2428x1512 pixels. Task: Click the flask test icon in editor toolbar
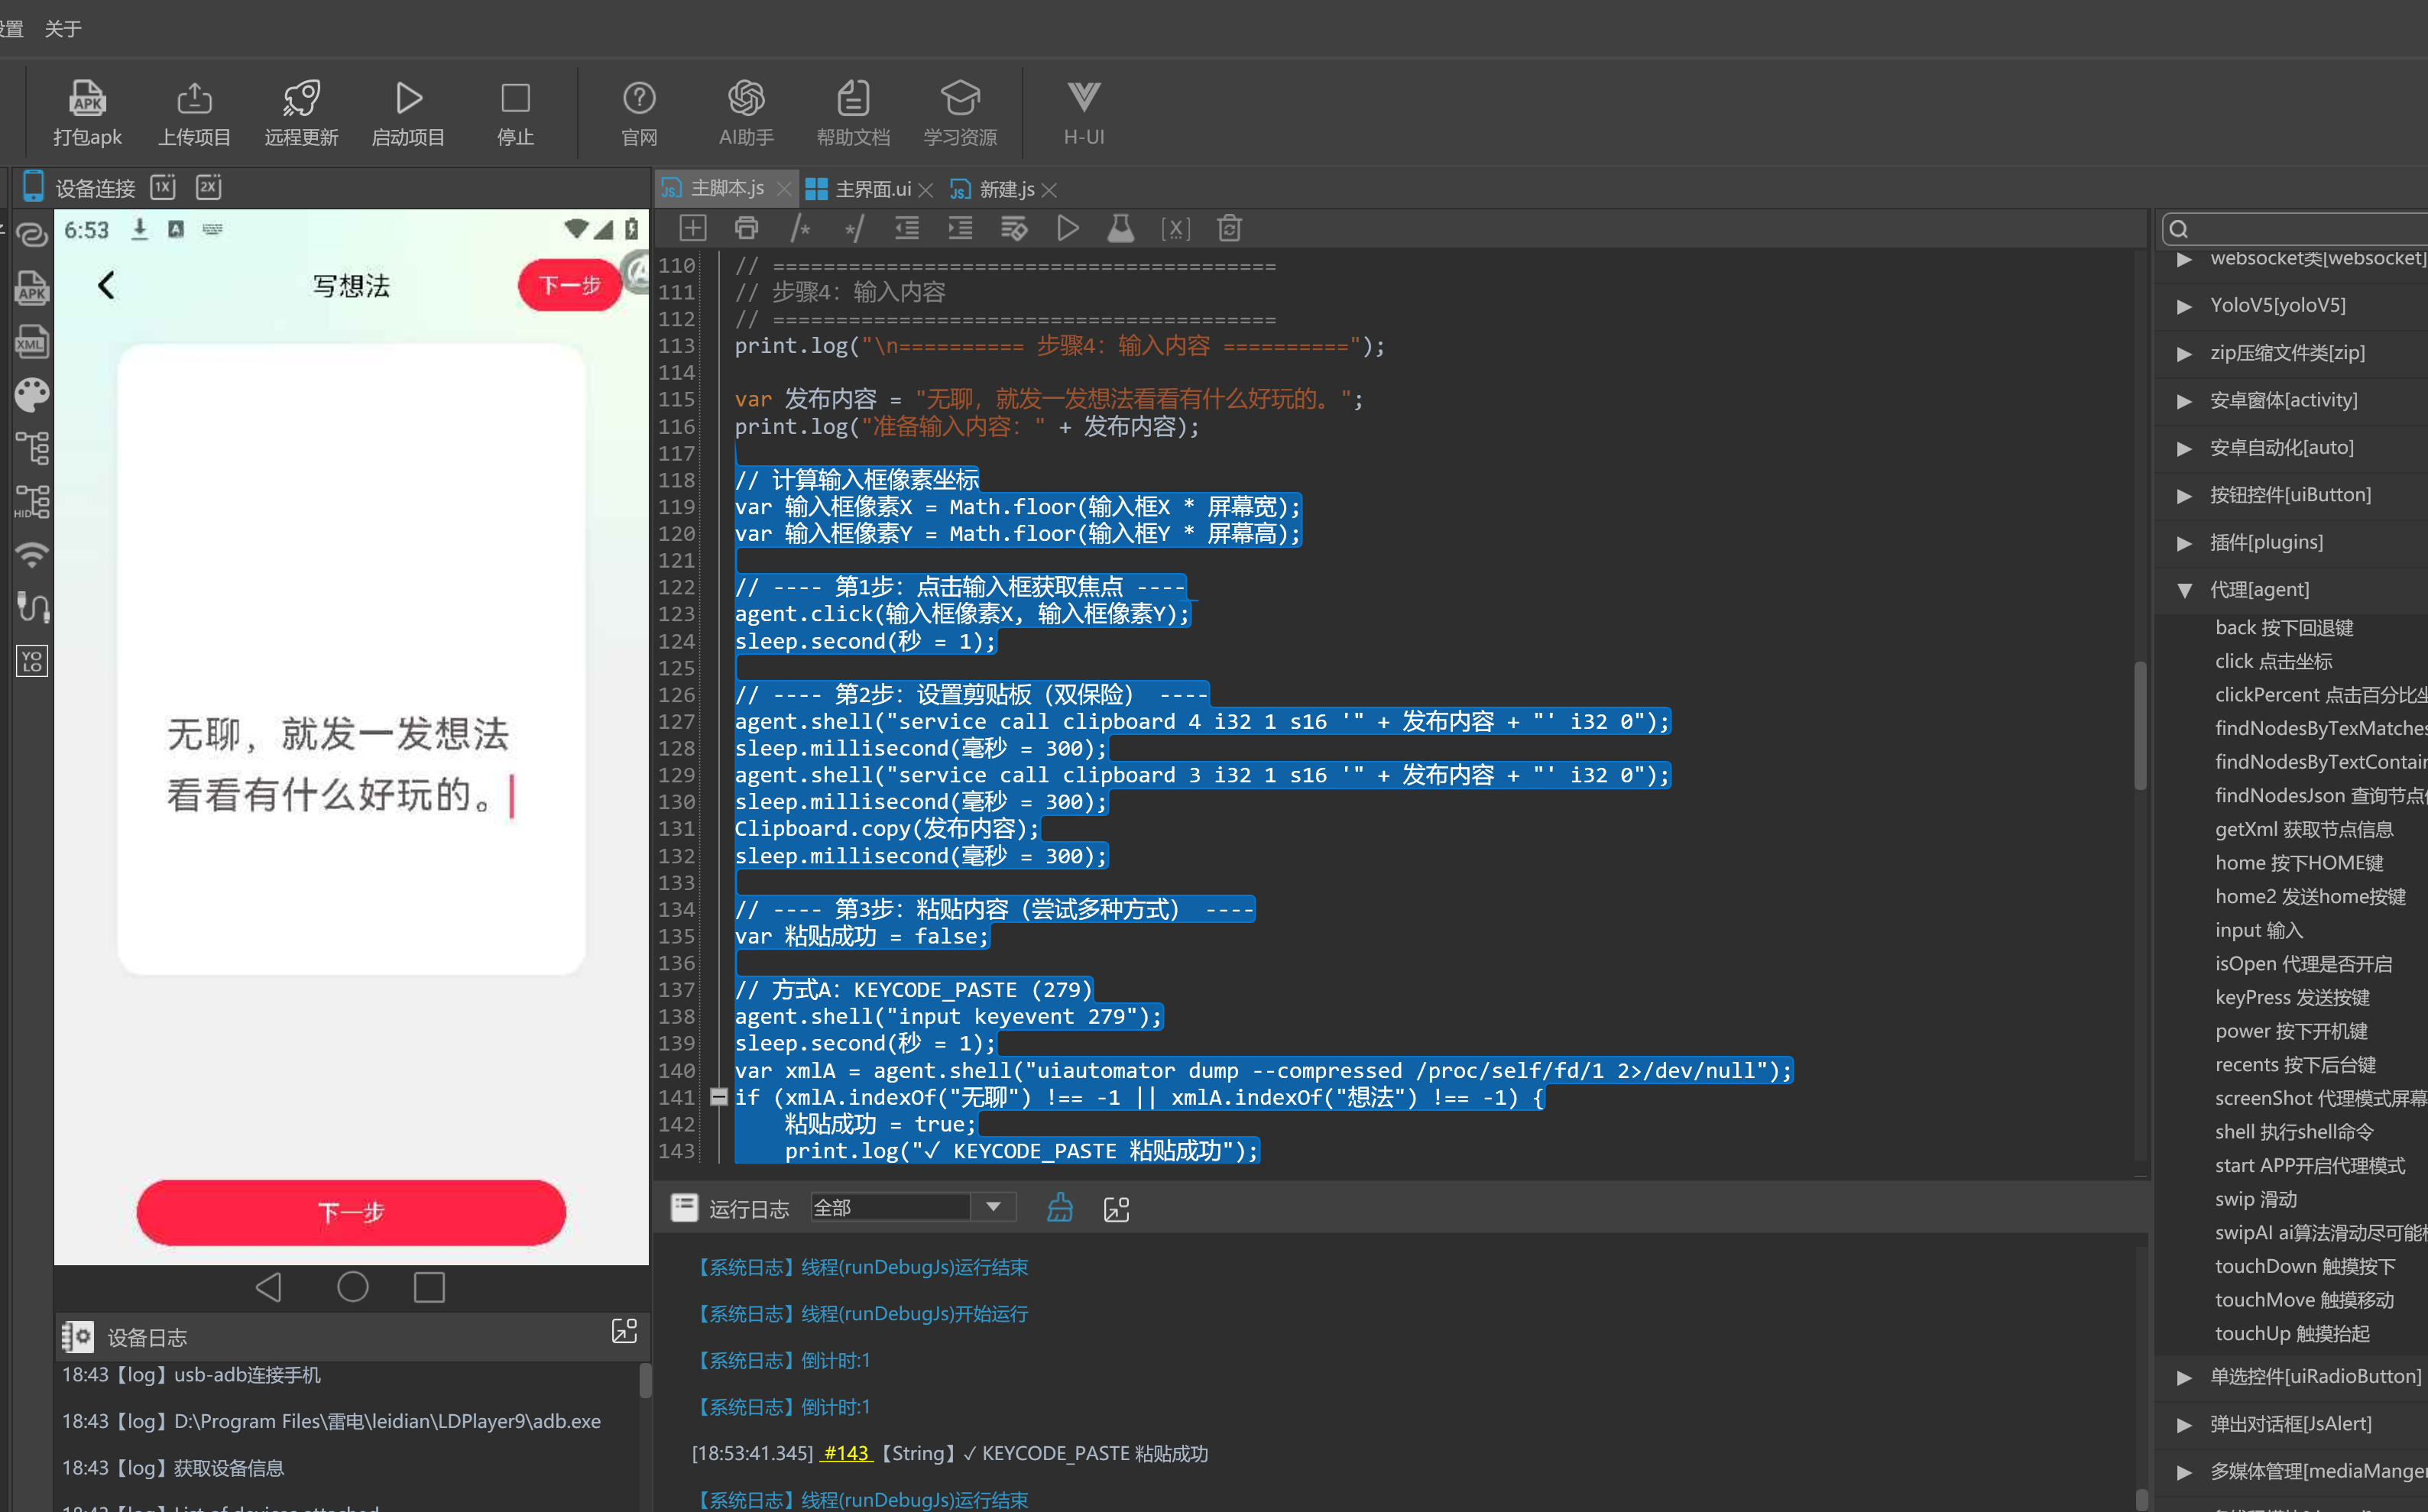pos(1121,229)
